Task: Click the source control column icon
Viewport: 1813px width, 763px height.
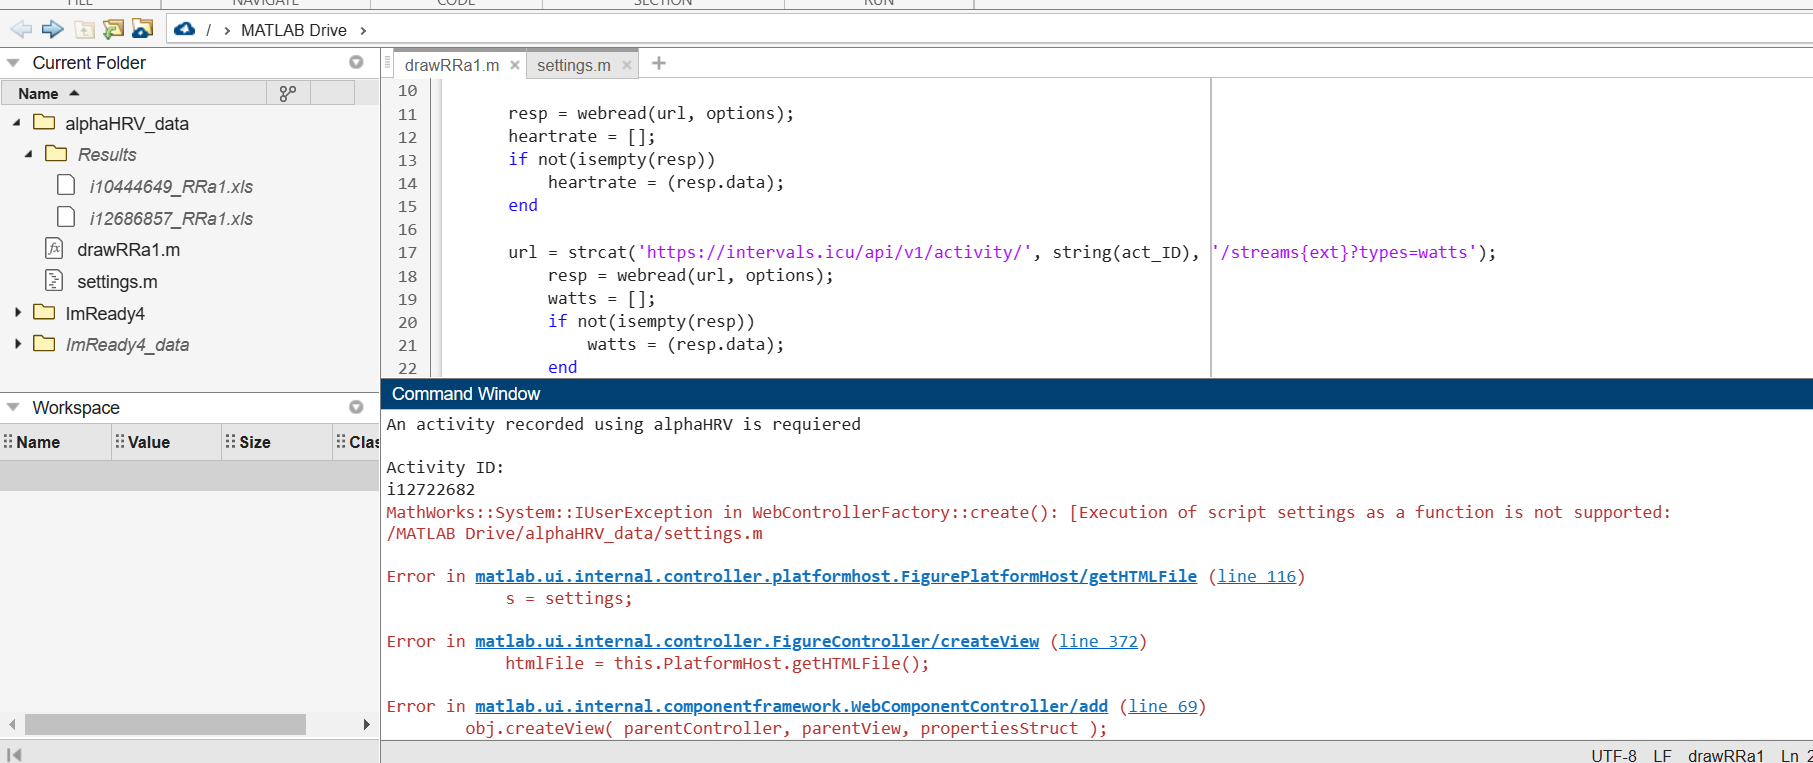Action: [288, 93]
